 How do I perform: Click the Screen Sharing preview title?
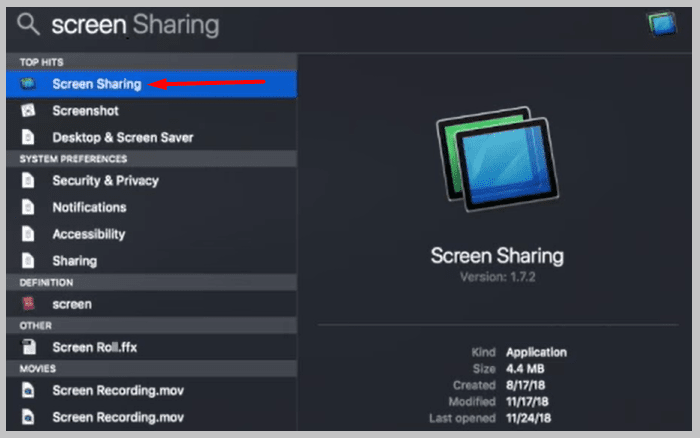coord(497,256)
